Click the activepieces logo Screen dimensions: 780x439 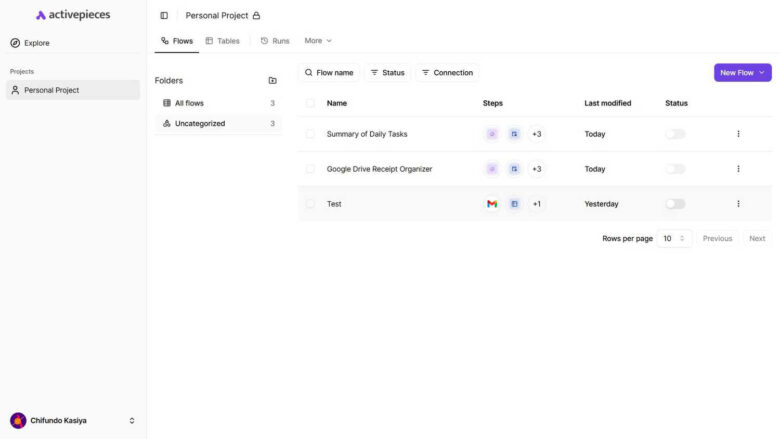(73, 15)
